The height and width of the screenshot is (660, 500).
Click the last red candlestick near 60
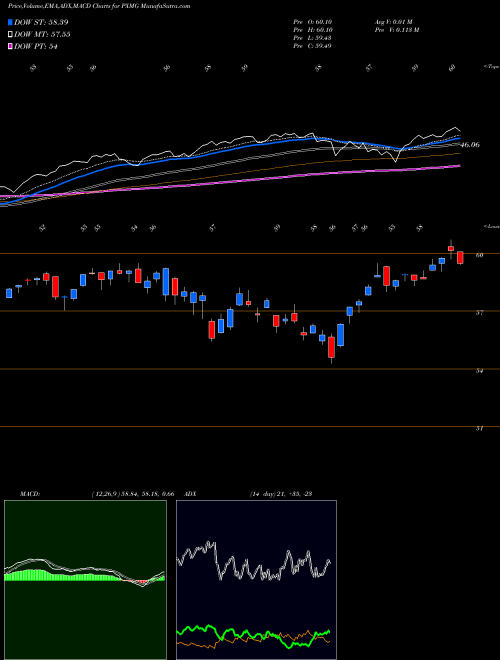[x=460, y=258]
